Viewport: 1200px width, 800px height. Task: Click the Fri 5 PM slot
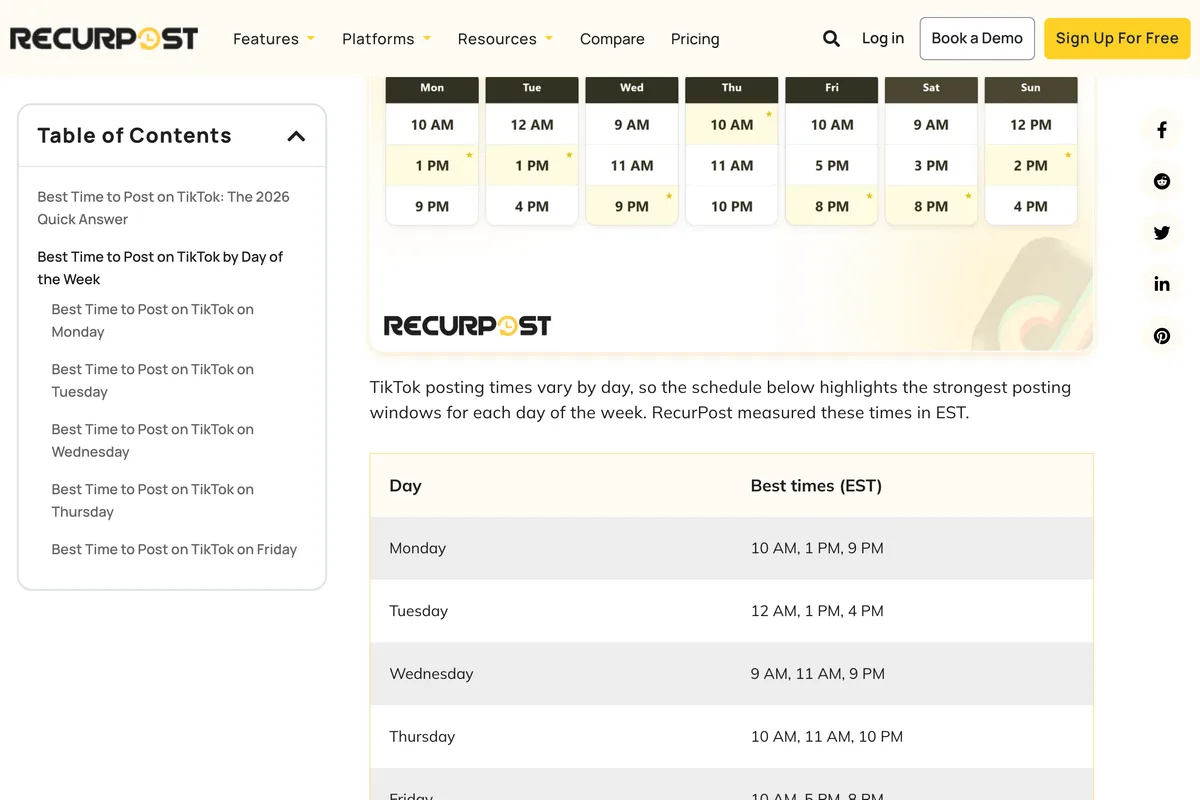tap(832, 165)
